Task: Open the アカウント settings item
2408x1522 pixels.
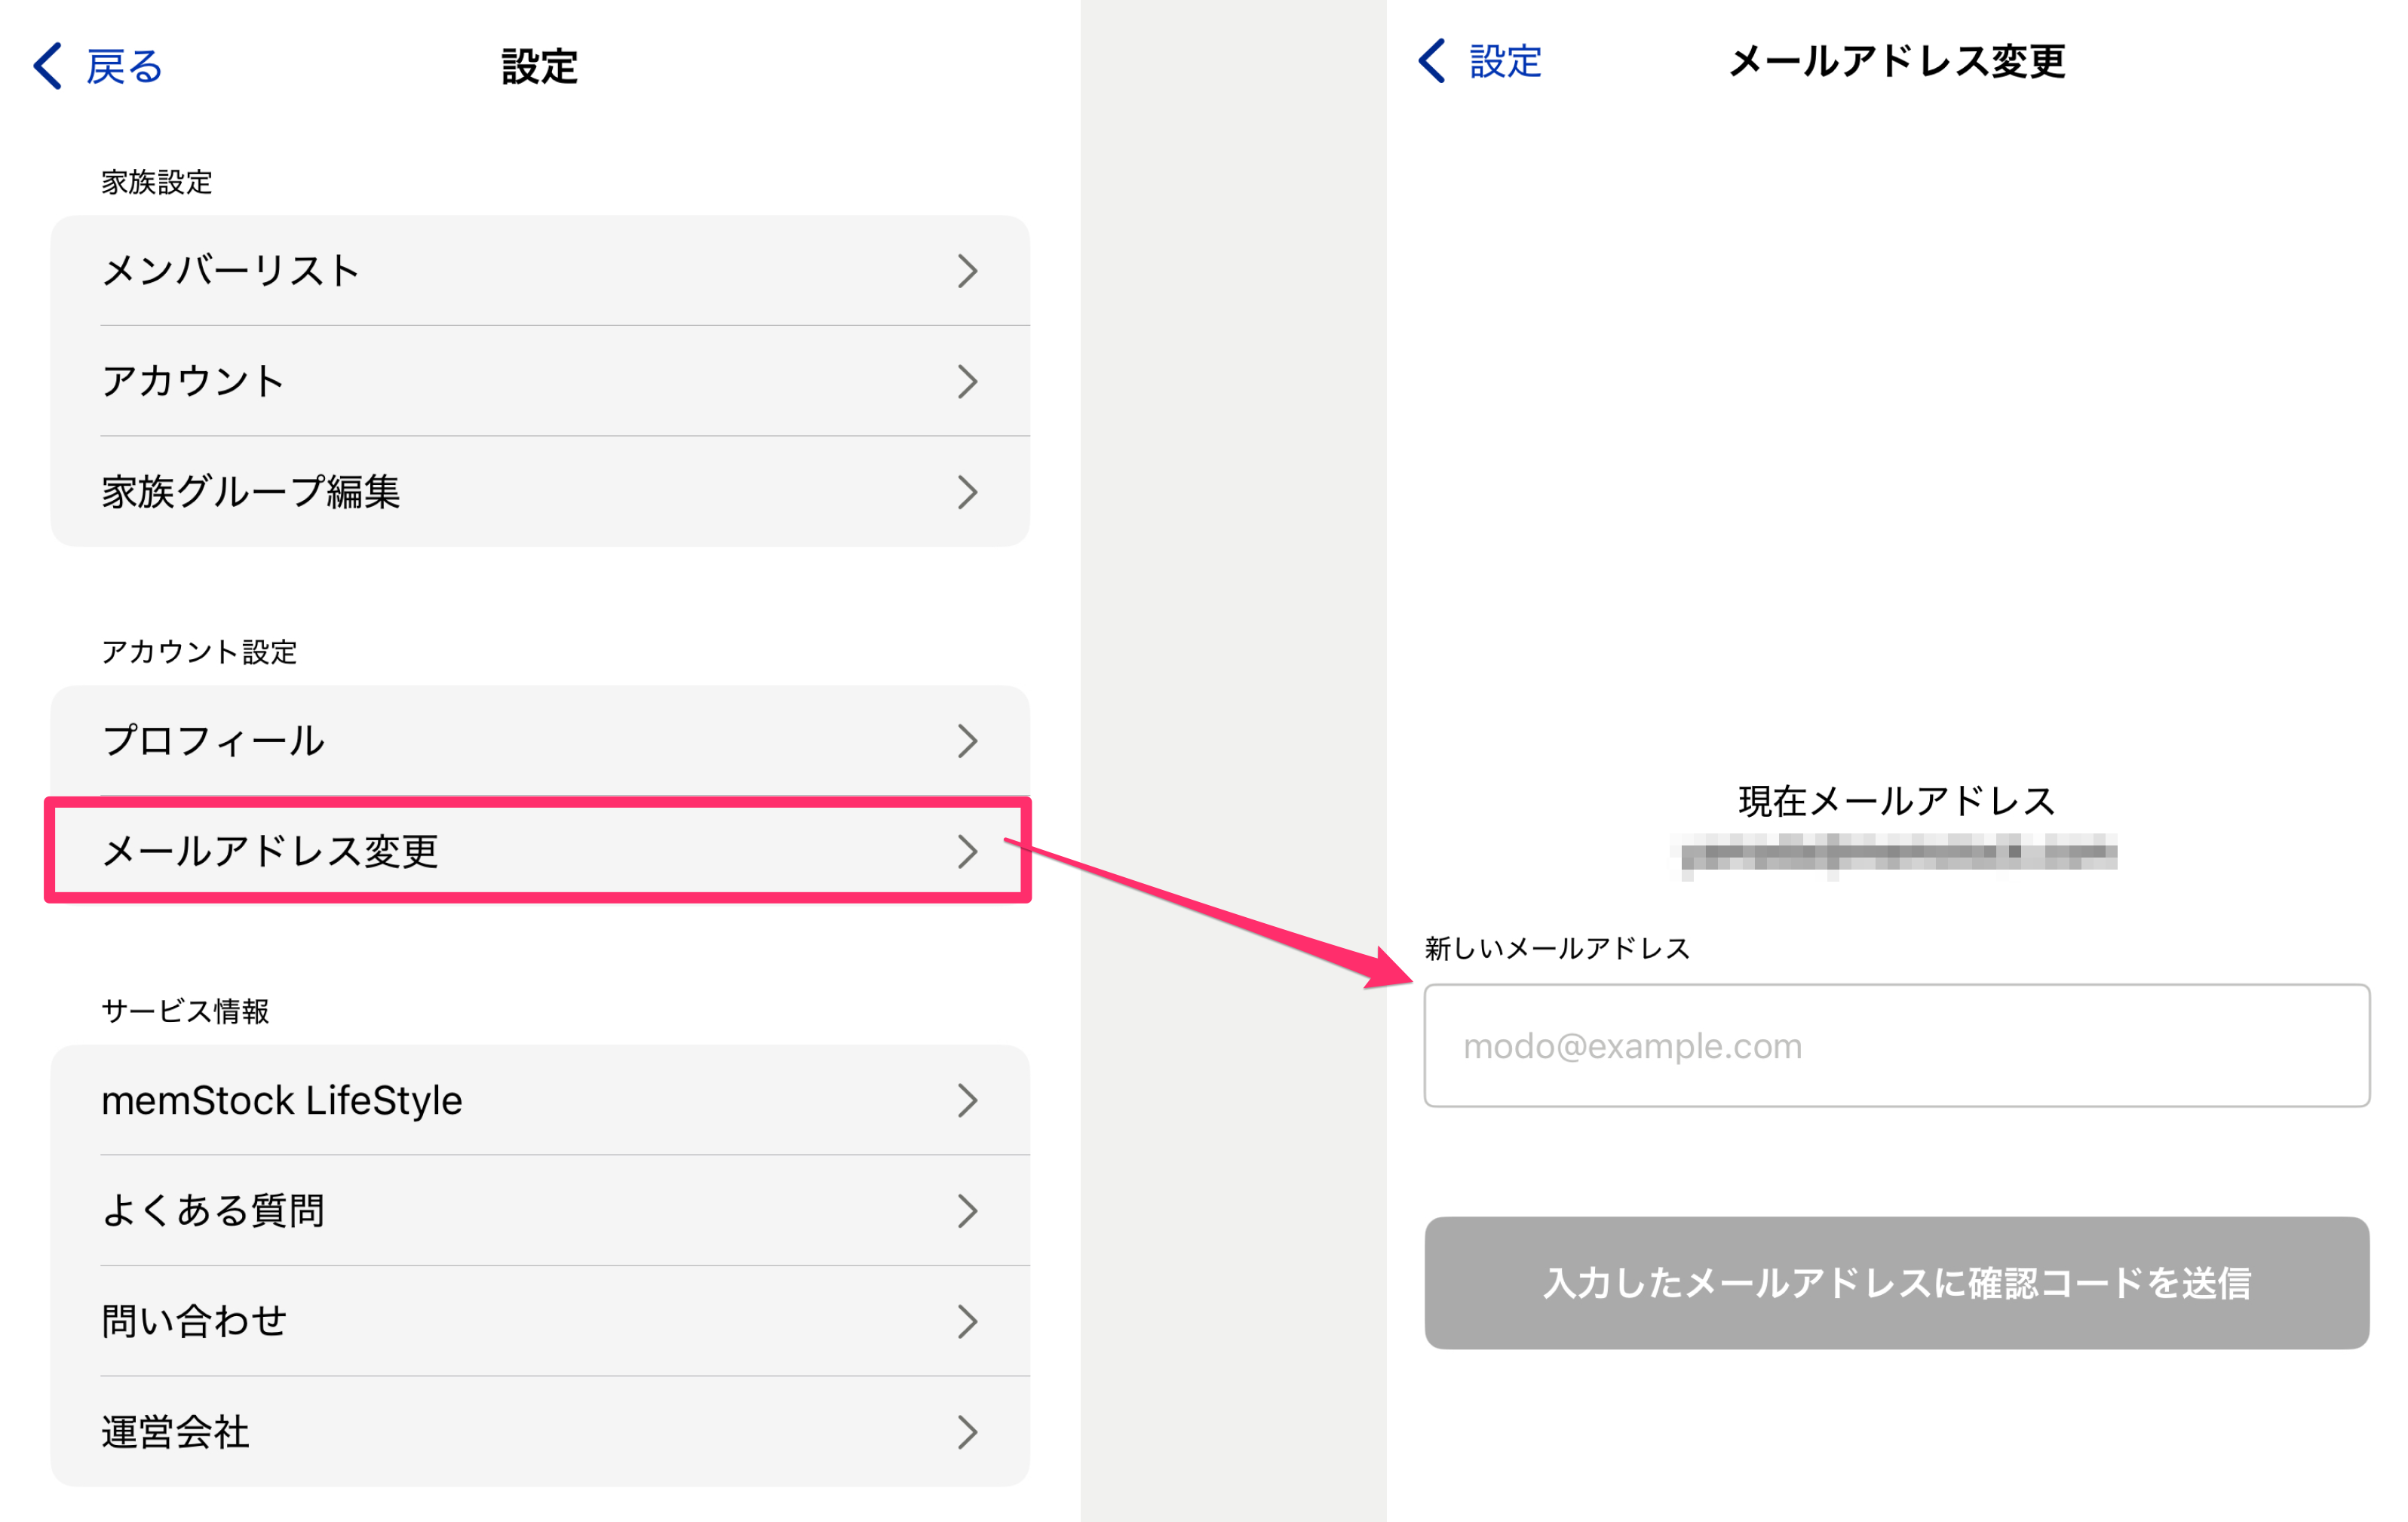Action: pyautogui.click(x=193, y=381)
